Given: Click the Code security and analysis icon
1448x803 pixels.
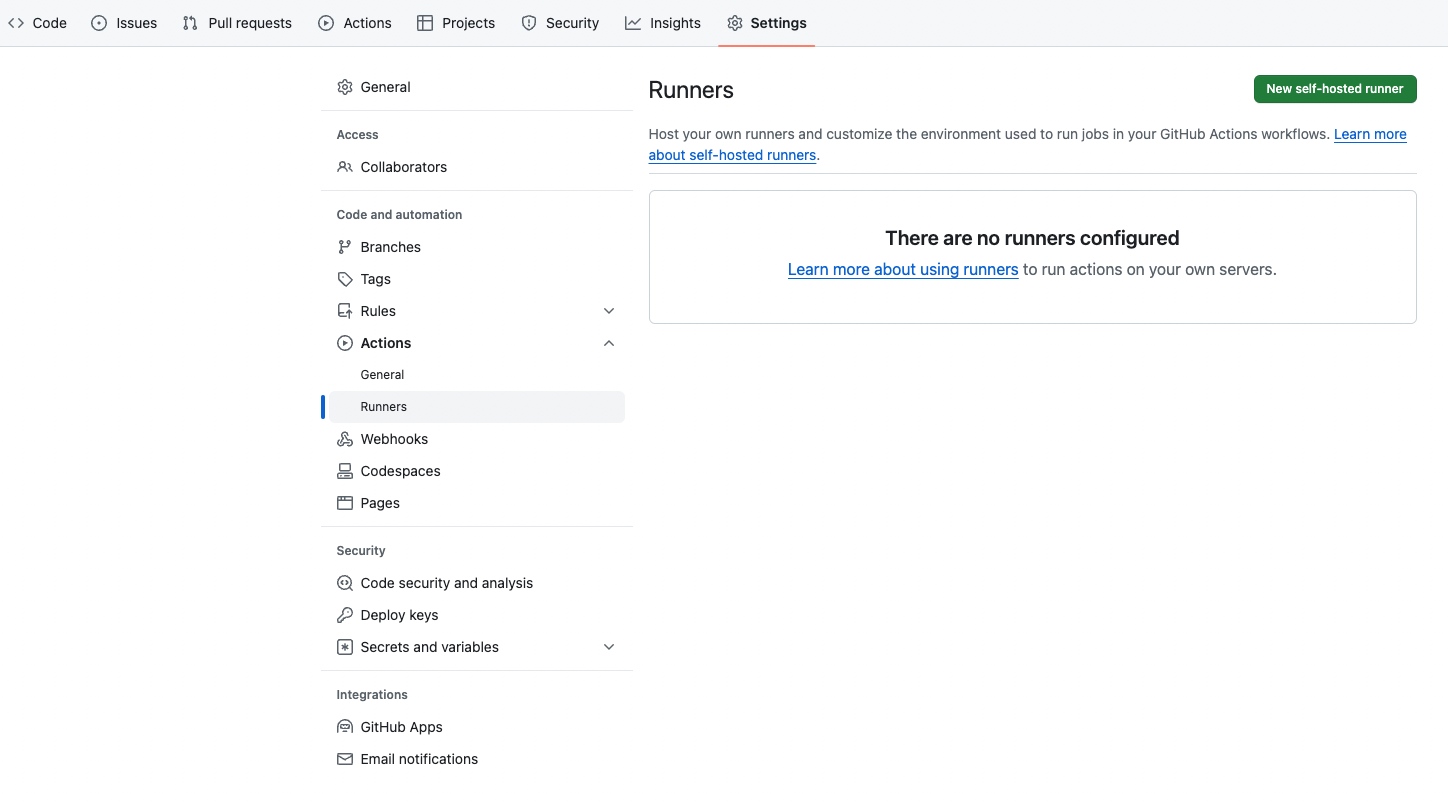Looking at the screenshot, I should click(345, 583).
